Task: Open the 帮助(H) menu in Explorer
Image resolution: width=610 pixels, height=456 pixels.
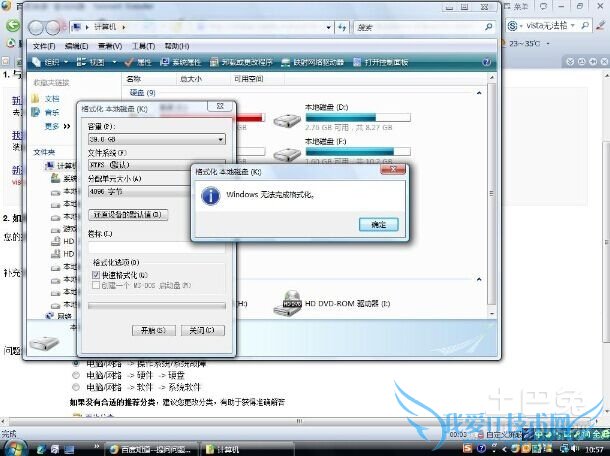Action: coord(177,46)
